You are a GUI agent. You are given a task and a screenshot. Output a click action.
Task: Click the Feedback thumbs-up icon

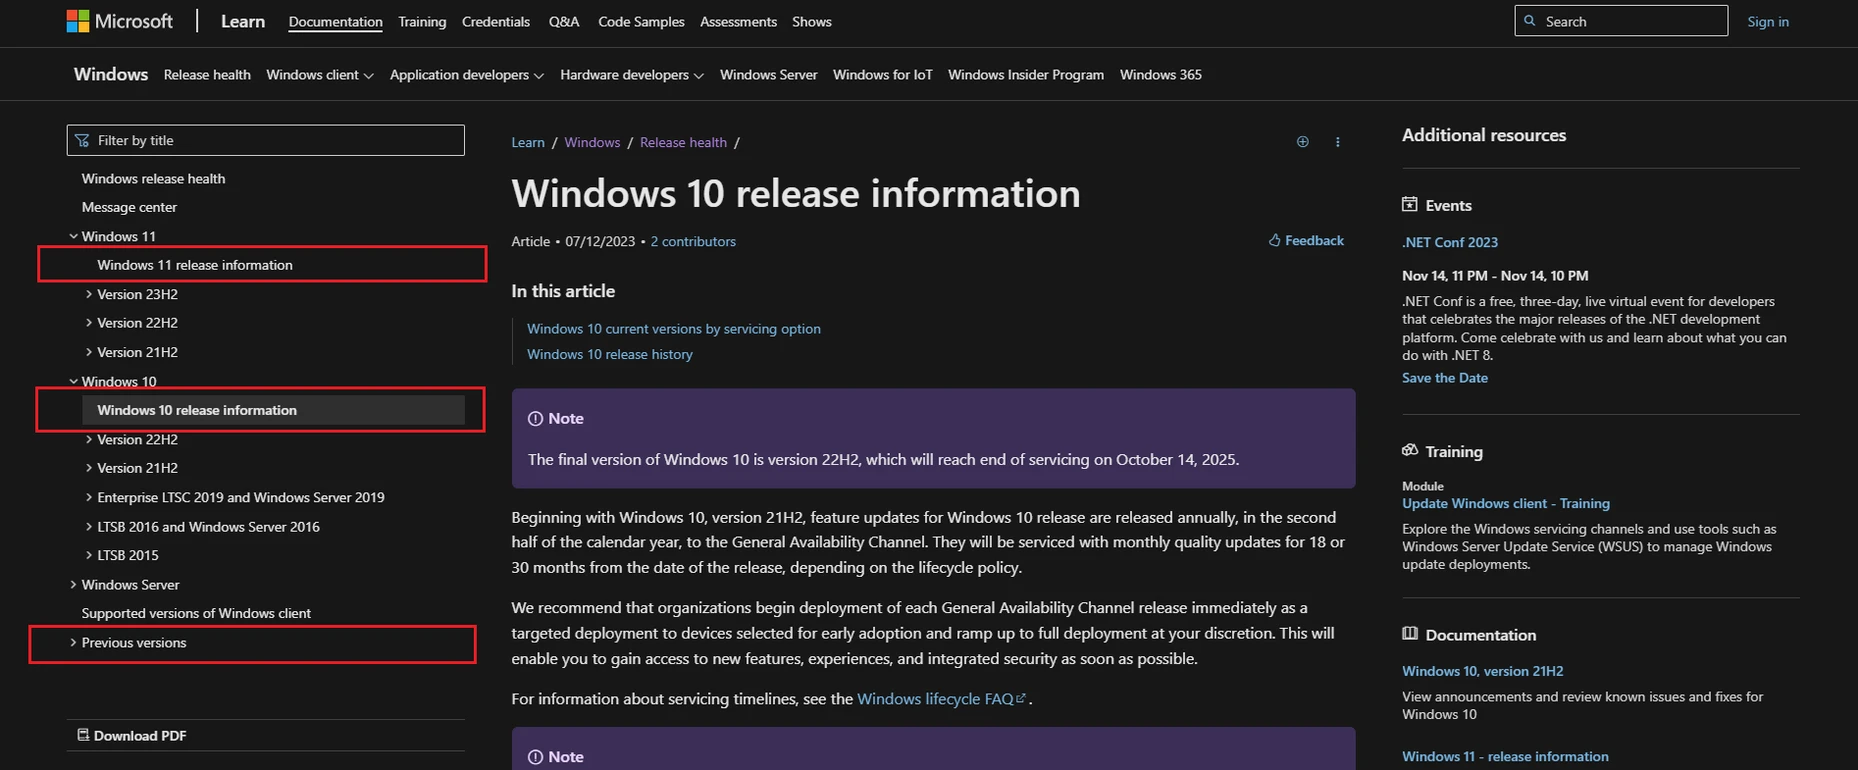pyautogui.click(x=1274, y=240)
